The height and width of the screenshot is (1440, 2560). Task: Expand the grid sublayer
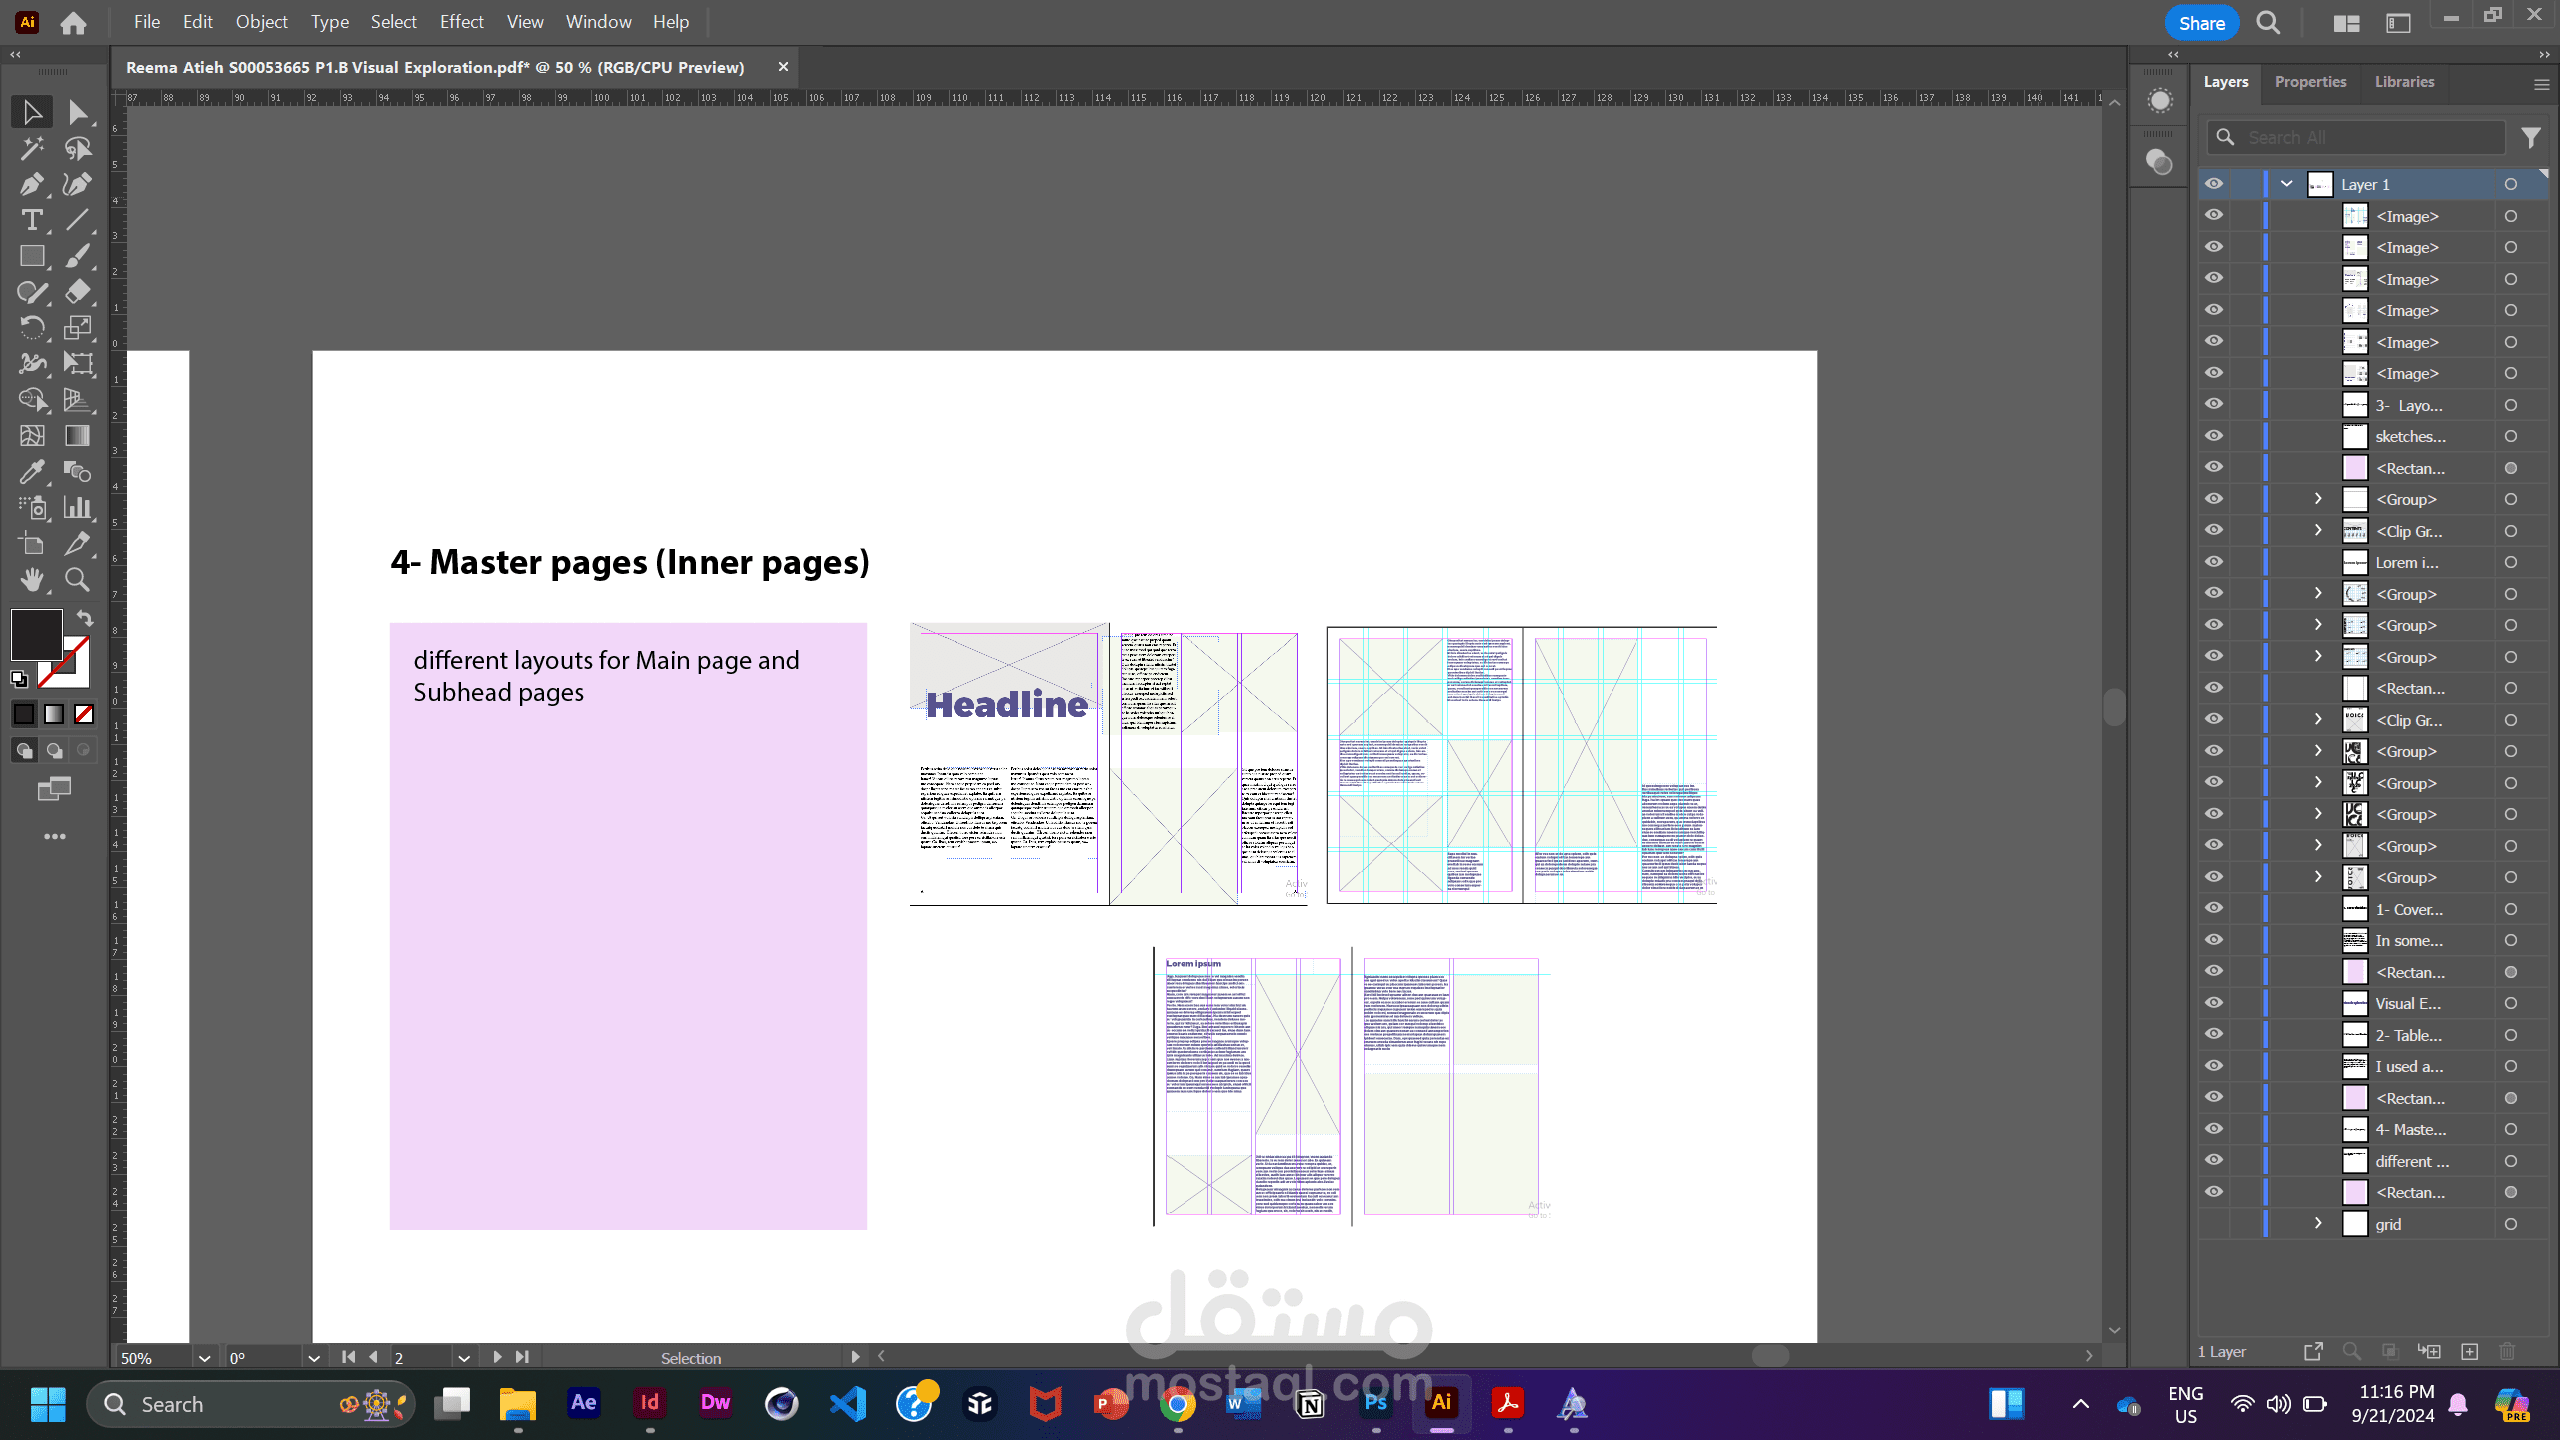coord(2318,1224)
